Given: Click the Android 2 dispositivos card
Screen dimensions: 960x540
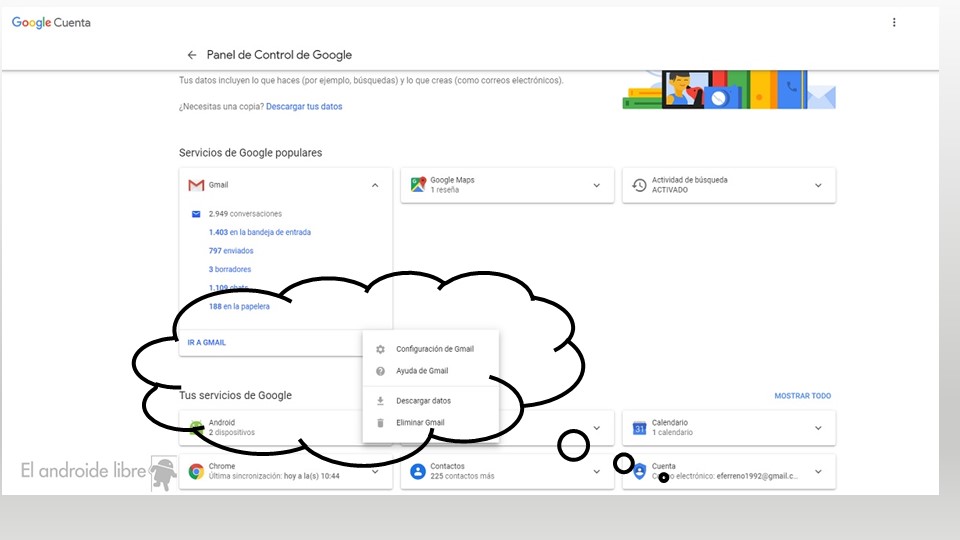Looking at the screenshot, I should (285, 427).
